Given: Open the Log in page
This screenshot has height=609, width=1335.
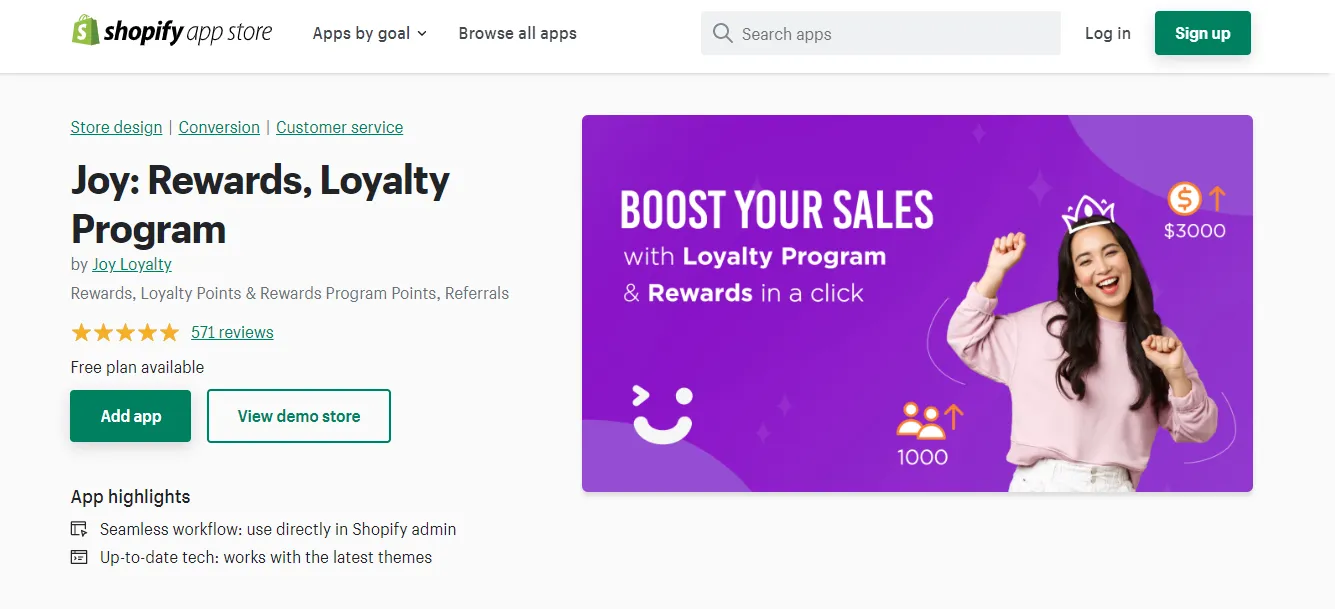Looking at the screenshot, I should [x=1107, y=33].
